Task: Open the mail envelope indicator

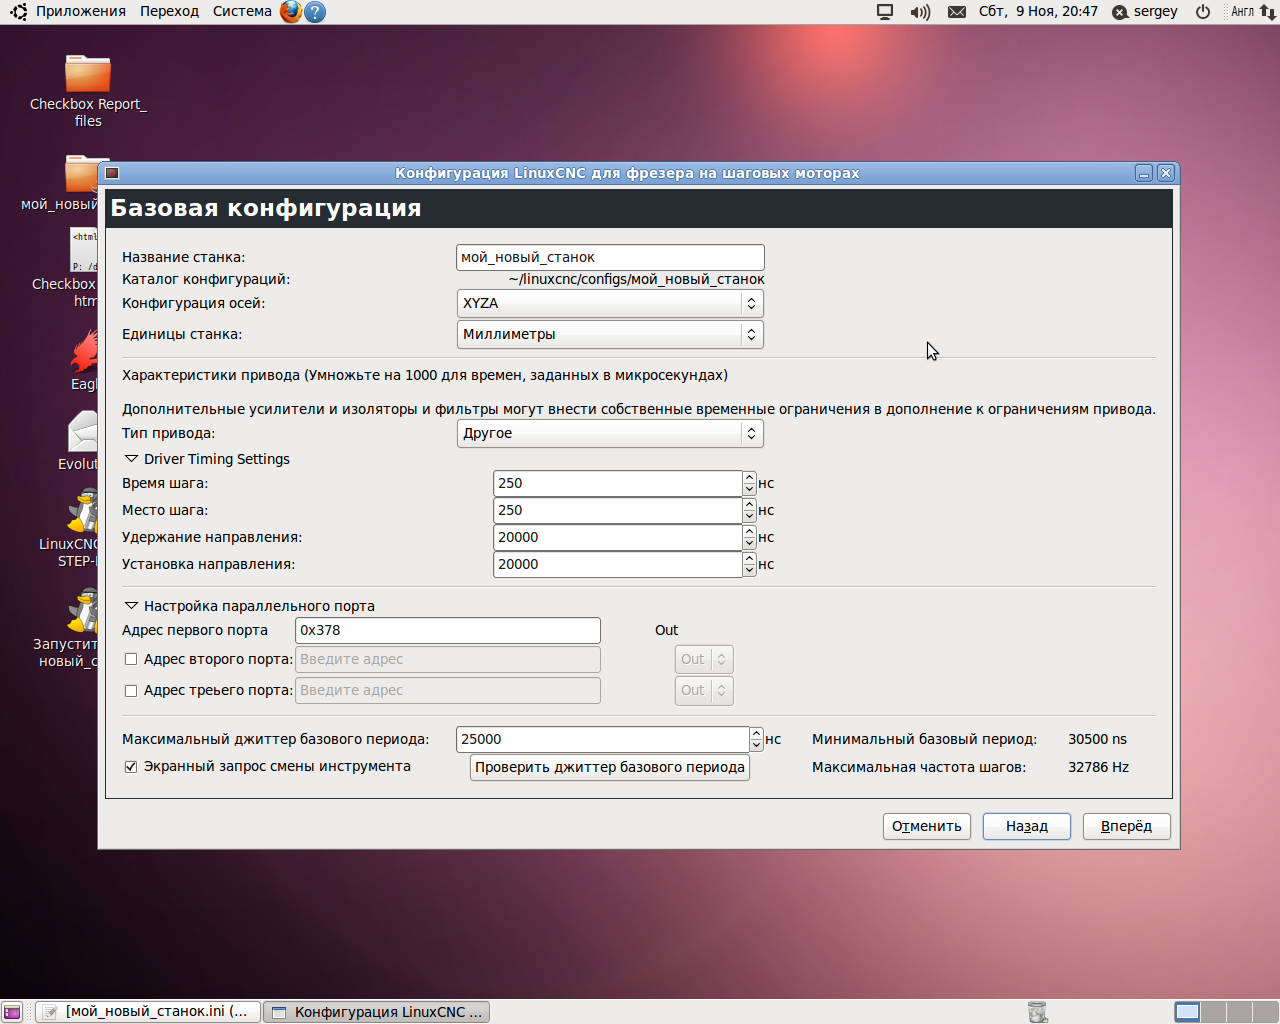Action: coord(957,12)
